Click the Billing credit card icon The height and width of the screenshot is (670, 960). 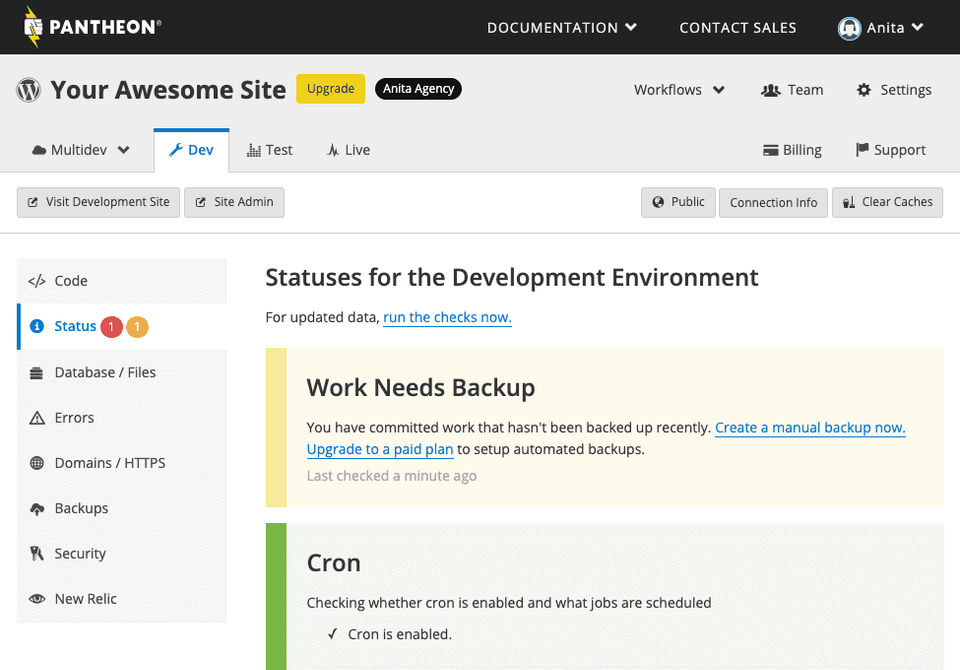[x=770, y=151]
